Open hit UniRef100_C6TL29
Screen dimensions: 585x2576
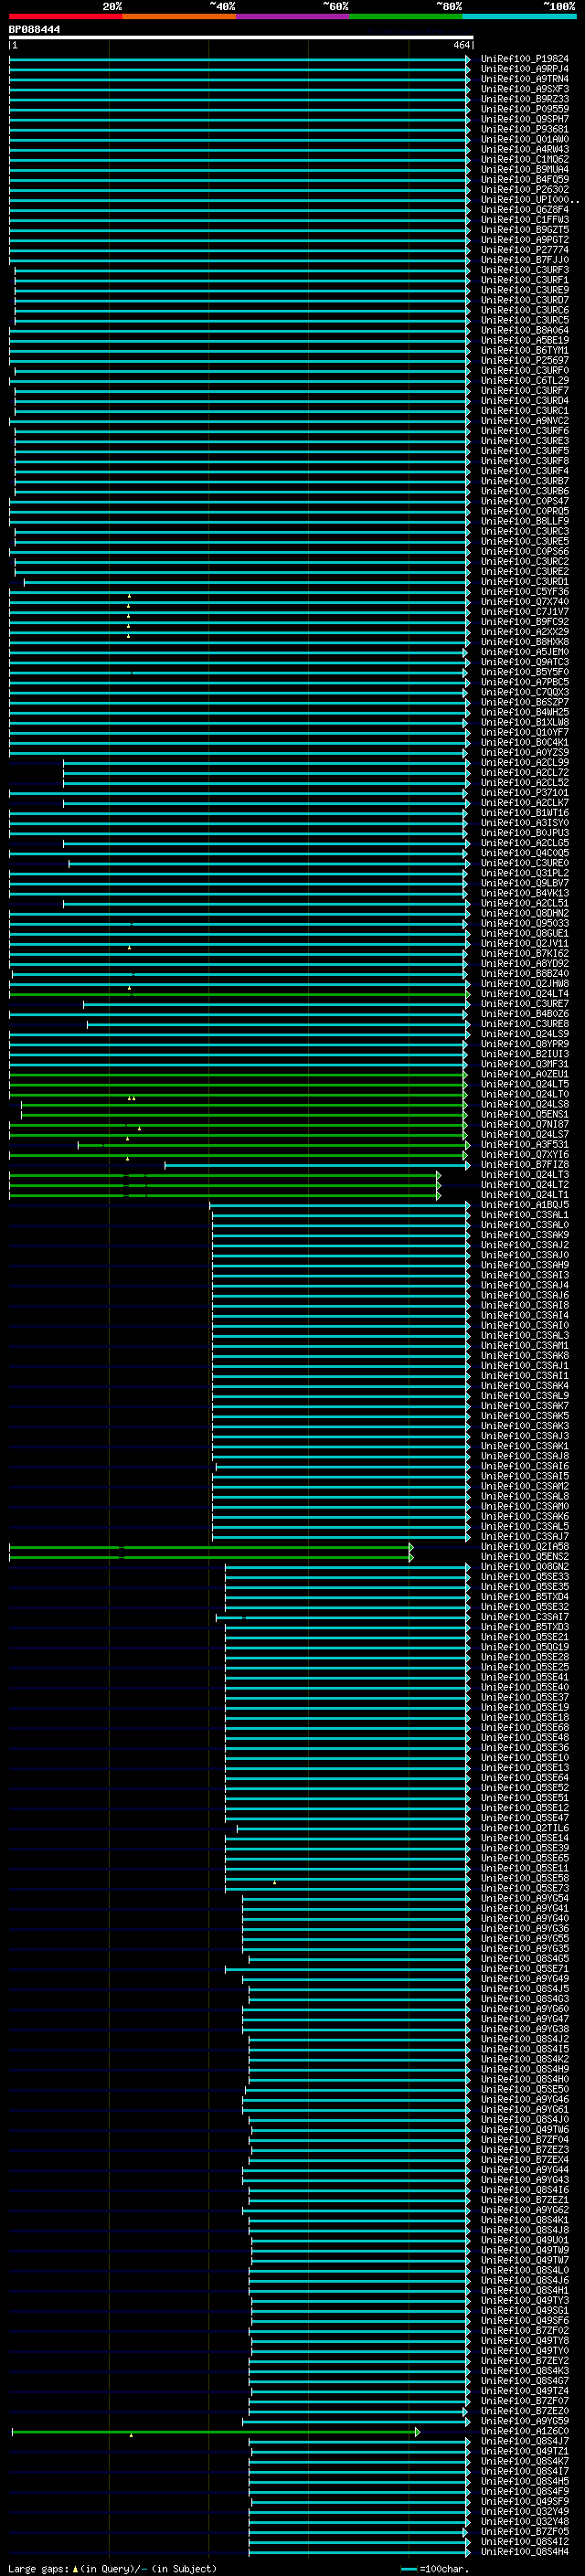click(x=524, y=380)
